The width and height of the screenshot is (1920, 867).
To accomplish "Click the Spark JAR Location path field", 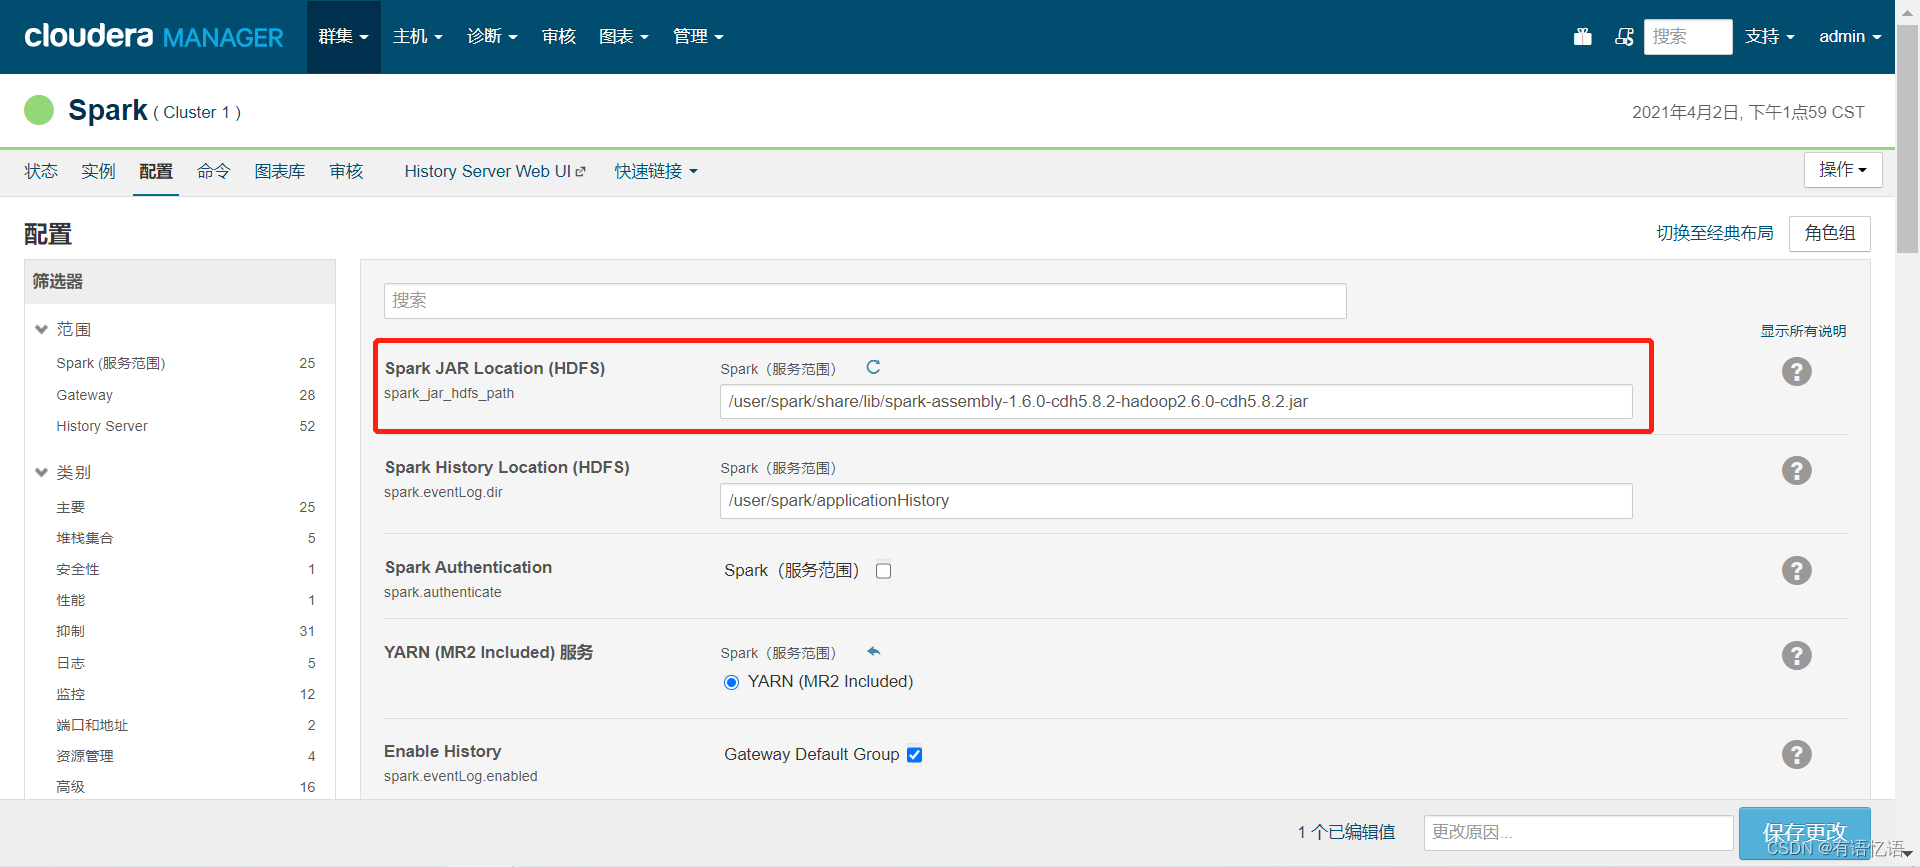I will coord(1176,402).
